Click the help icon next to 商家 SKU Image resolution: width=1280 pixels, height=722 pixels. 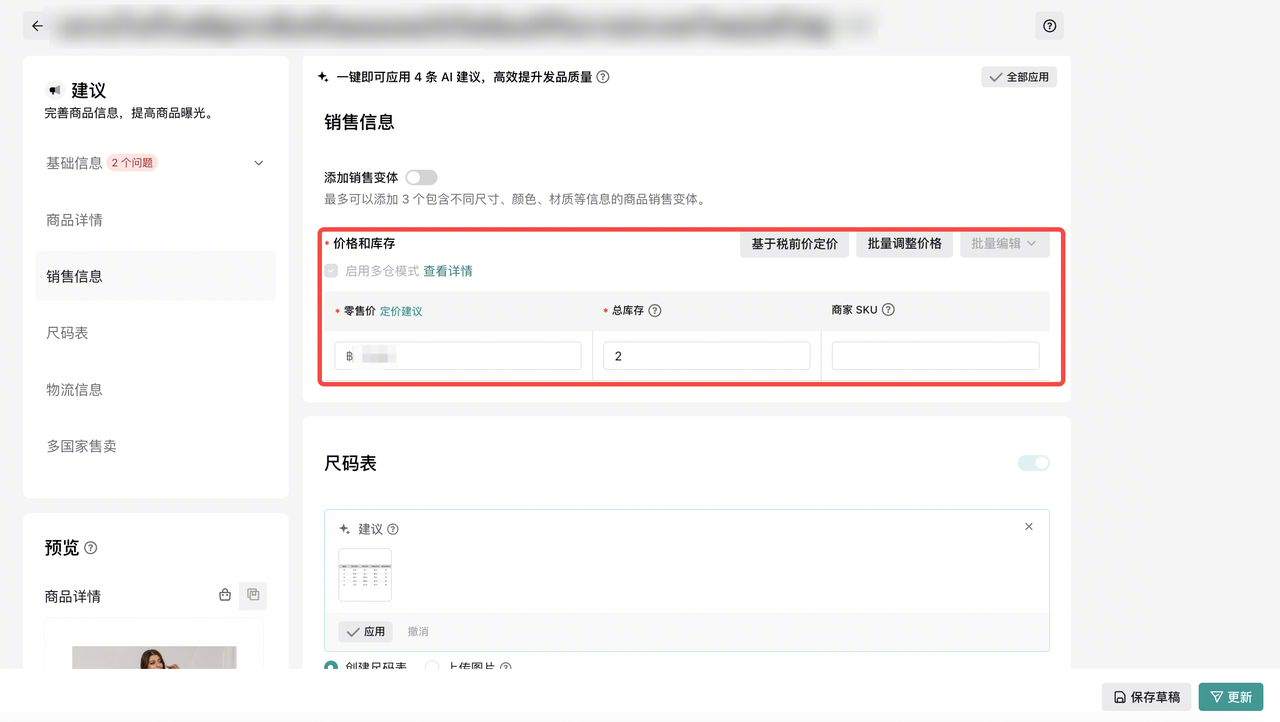pos(888,310)
